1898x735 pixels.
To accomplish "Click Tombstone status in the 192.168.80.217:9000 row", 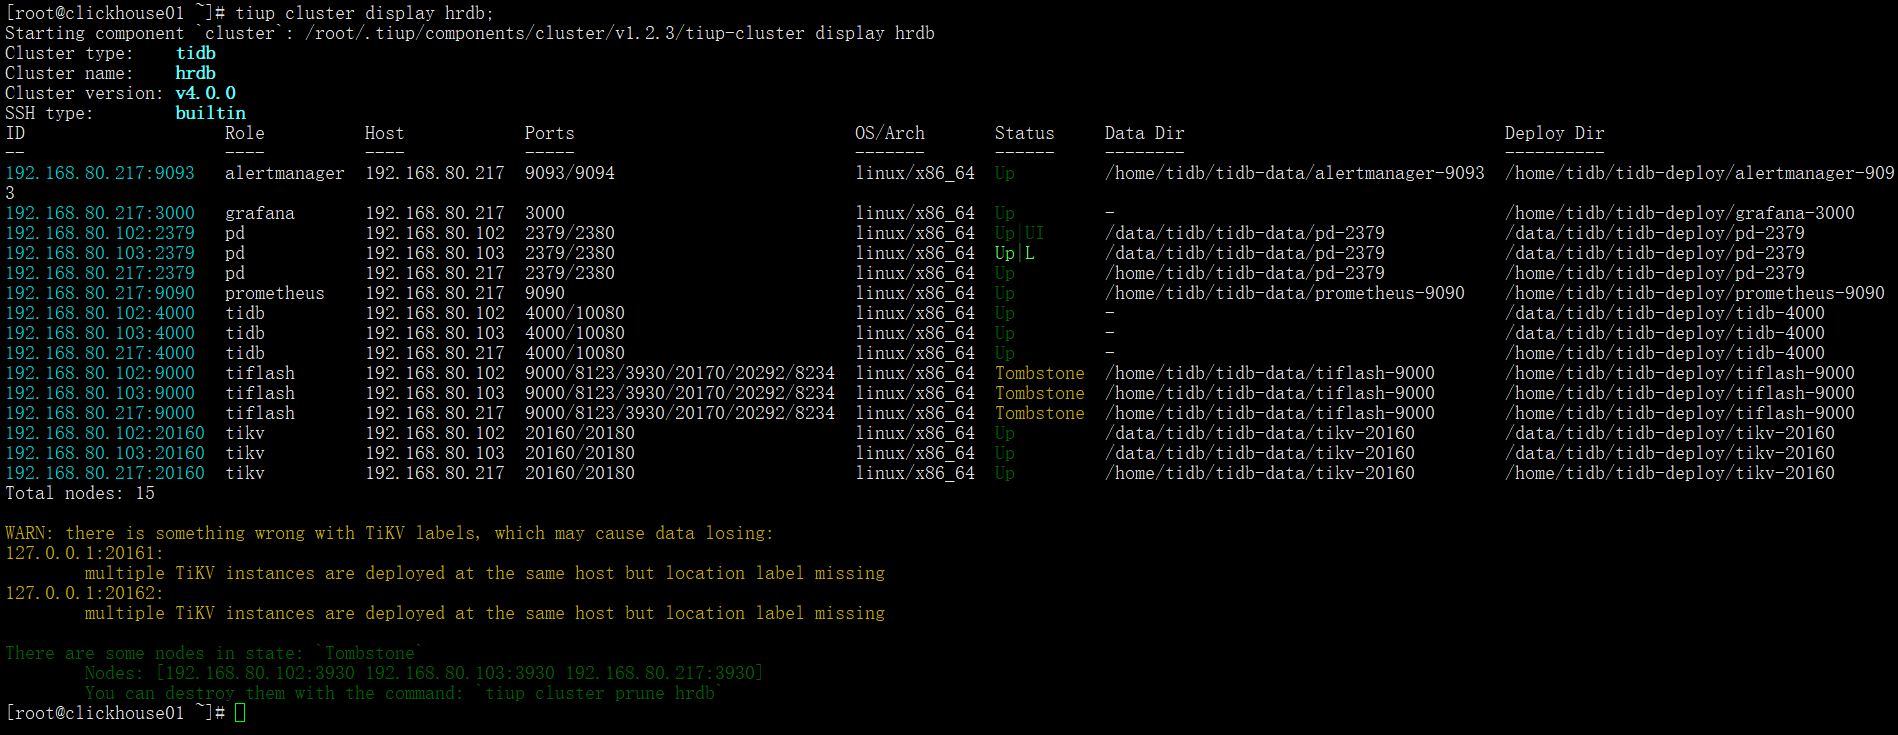I will tap(1040, 413).
